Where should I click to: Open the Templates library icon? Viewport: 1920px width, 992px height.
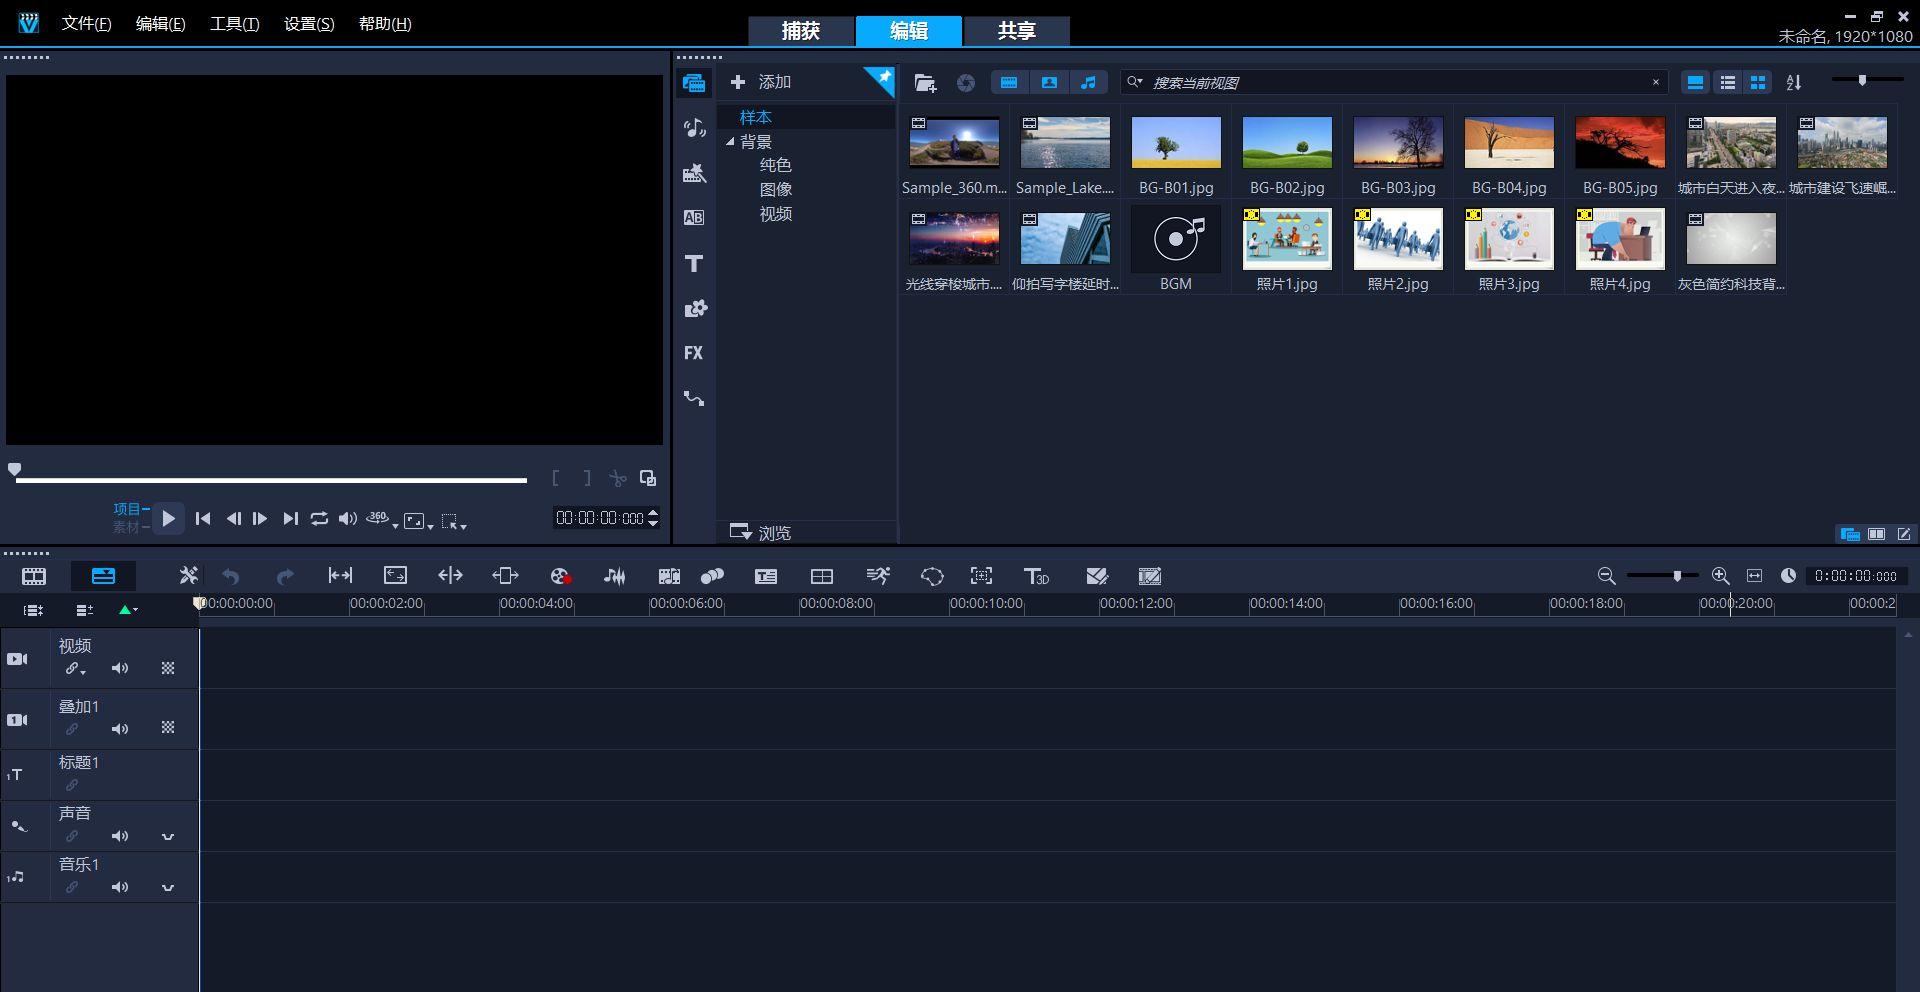point(694,173)
